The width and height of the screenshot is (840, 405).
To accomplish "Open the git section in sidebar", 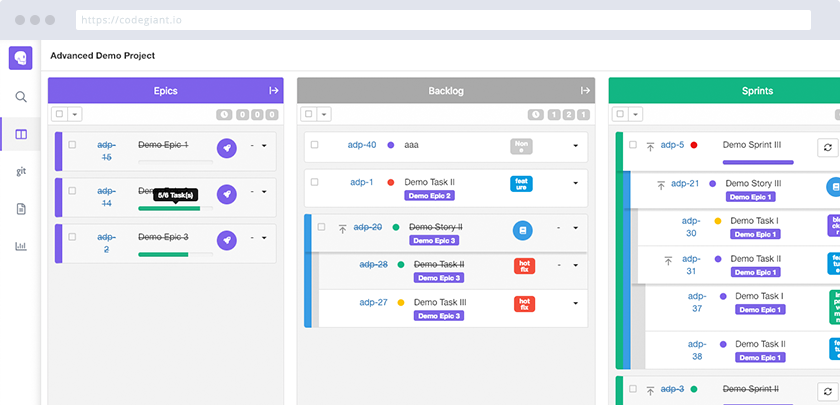I will (x=21, y=171).
